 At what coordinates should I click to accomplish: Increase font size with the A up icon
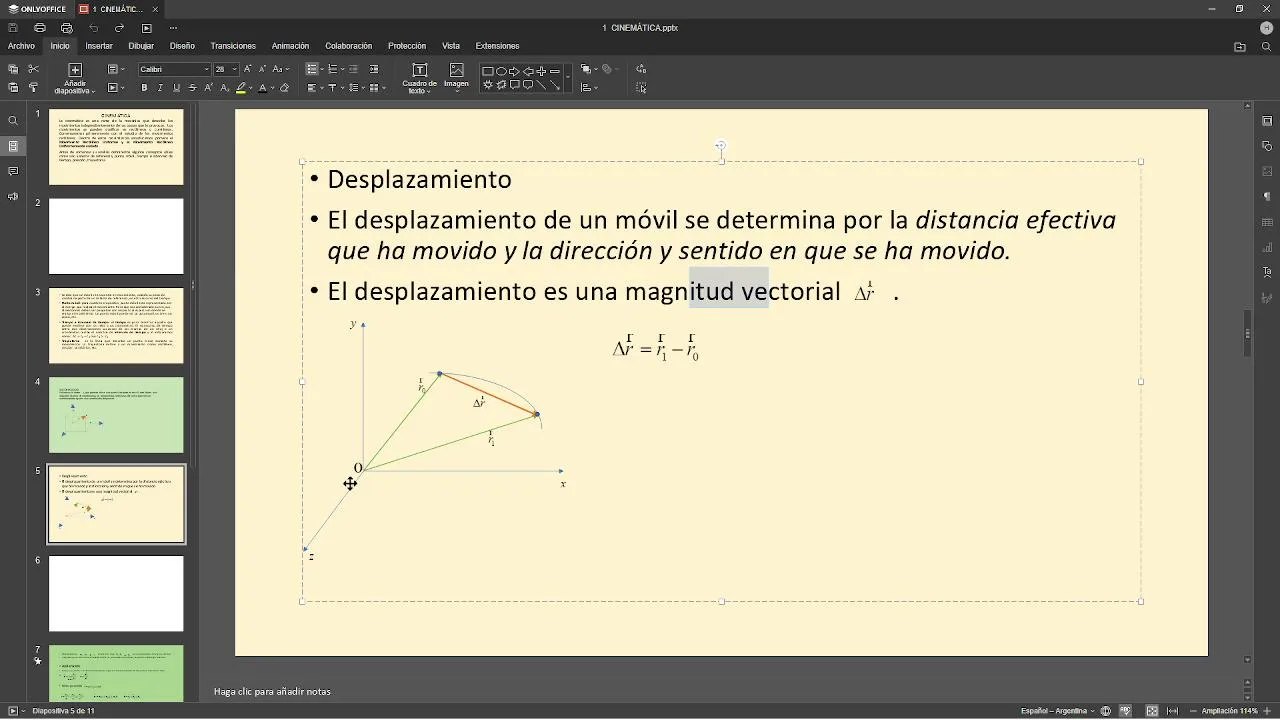tap(248, 69)
